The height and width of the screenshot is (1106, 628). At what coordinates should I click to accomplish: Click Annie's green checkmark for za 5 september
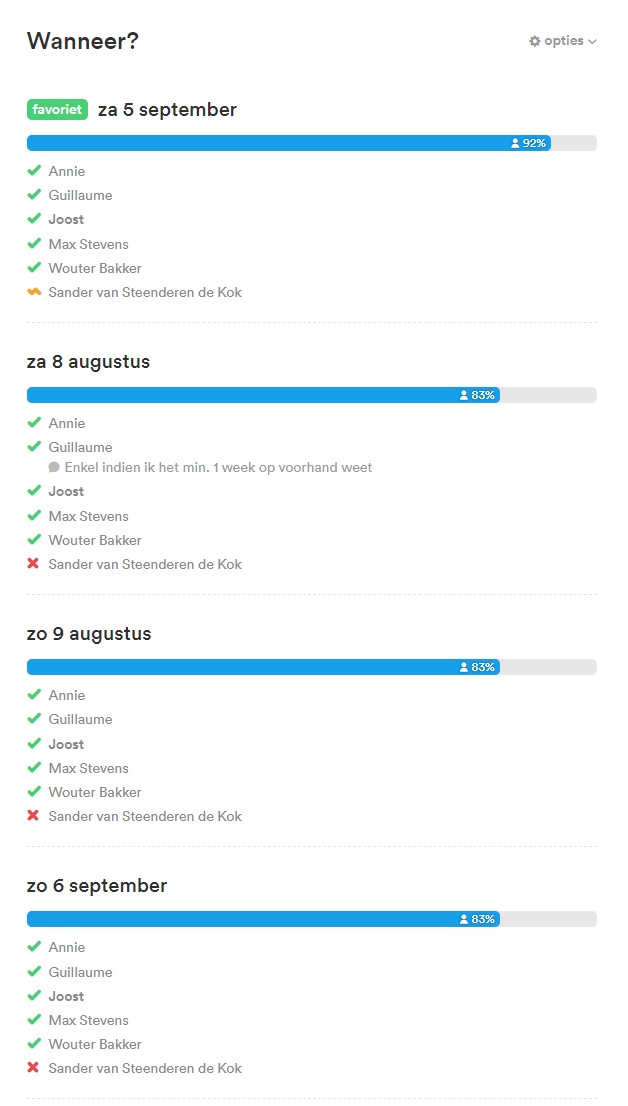click(34, 171)
